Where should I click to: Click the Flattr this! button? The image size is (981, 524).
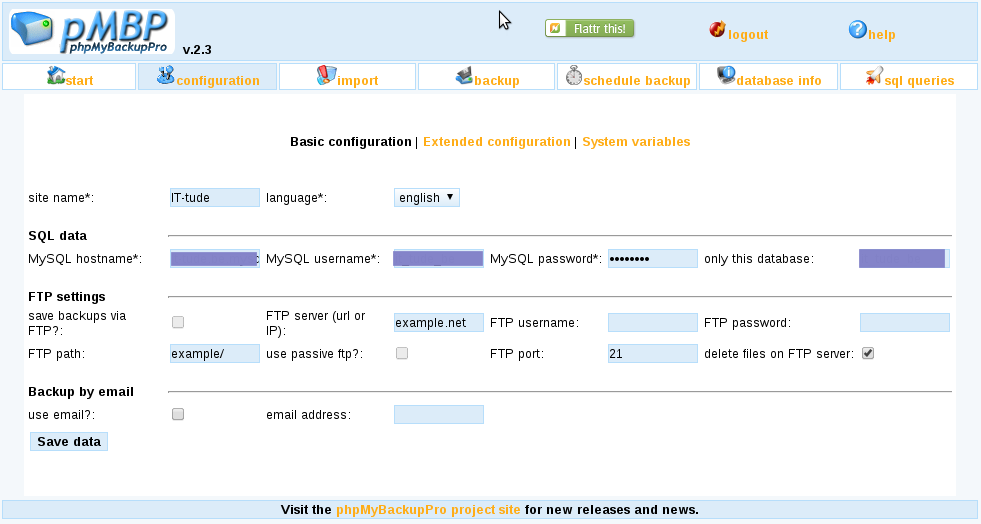pos(589,28)
